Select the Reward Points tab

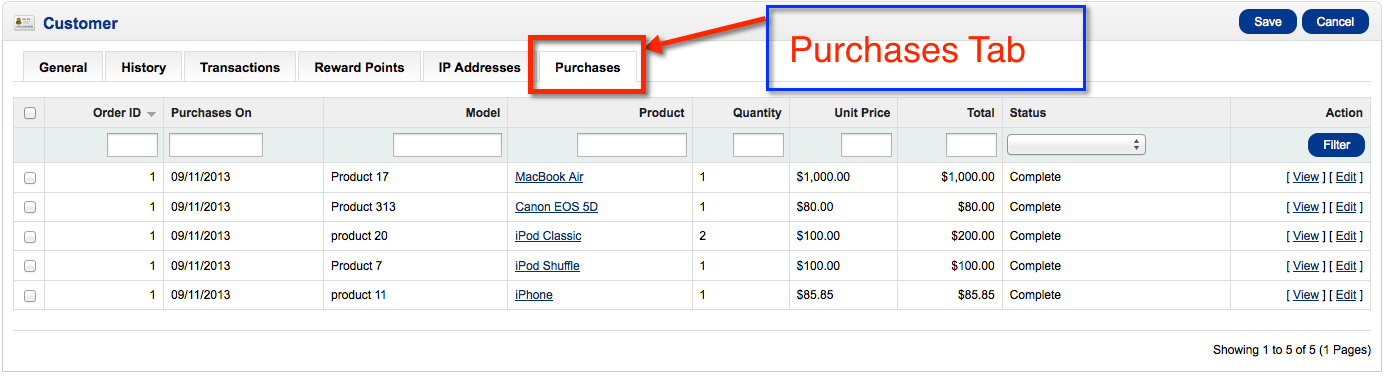[359, 67]
